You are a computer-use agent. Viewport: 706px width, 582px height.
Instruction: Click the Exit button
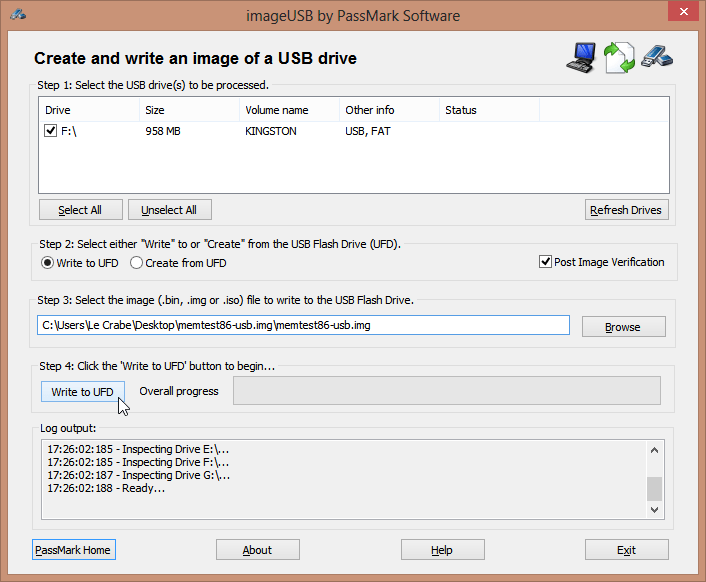pos(626,550)
